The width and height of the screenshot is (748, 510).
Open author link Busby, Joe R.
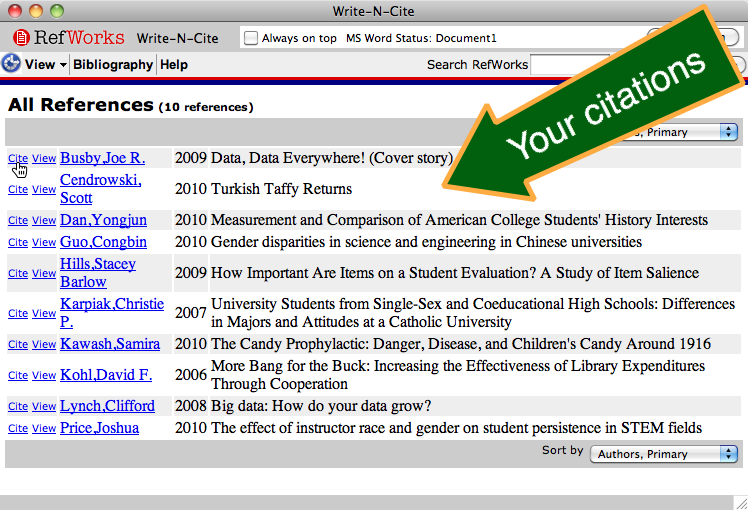pos(103,158)
